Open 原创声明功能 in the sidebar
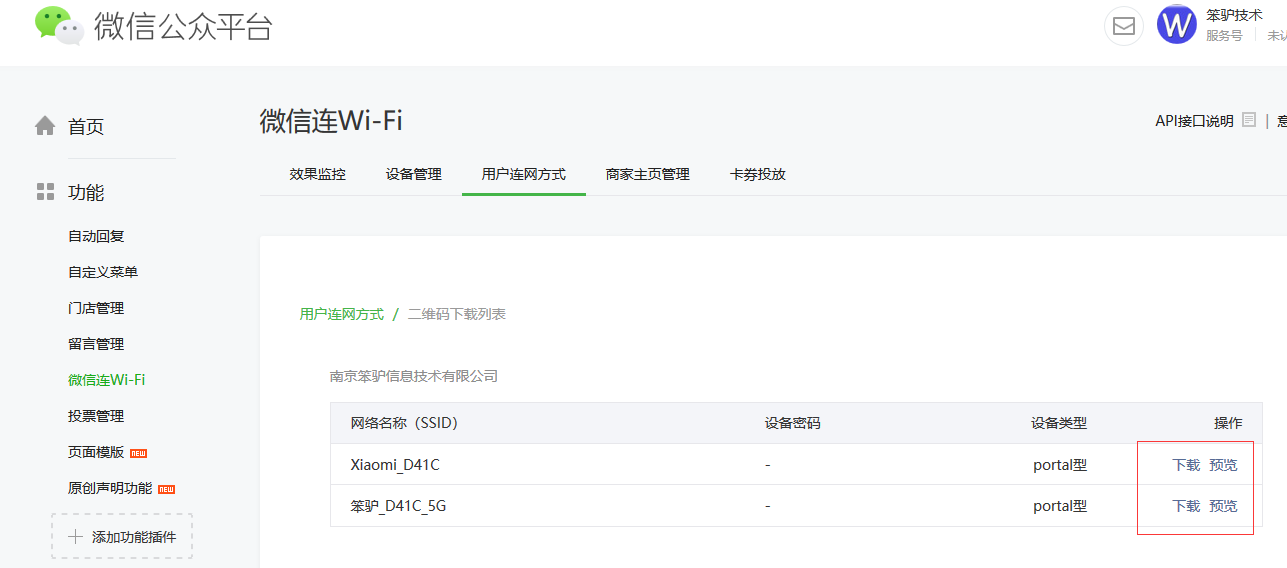The height and width of the screenshot is (568, 1287). 110,488
